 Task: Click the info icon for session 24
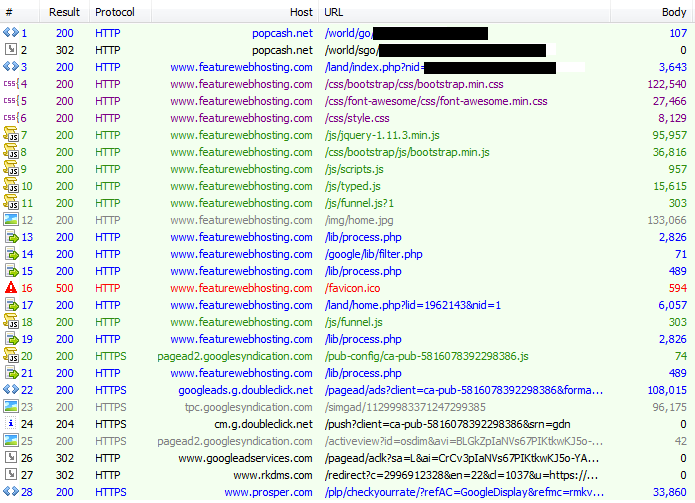pos(11,424)
